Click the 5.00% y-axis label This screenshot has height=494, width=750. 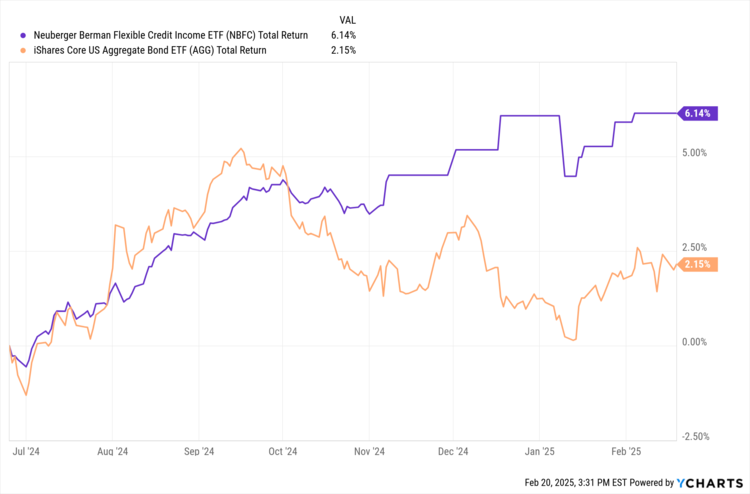(694, 154)
